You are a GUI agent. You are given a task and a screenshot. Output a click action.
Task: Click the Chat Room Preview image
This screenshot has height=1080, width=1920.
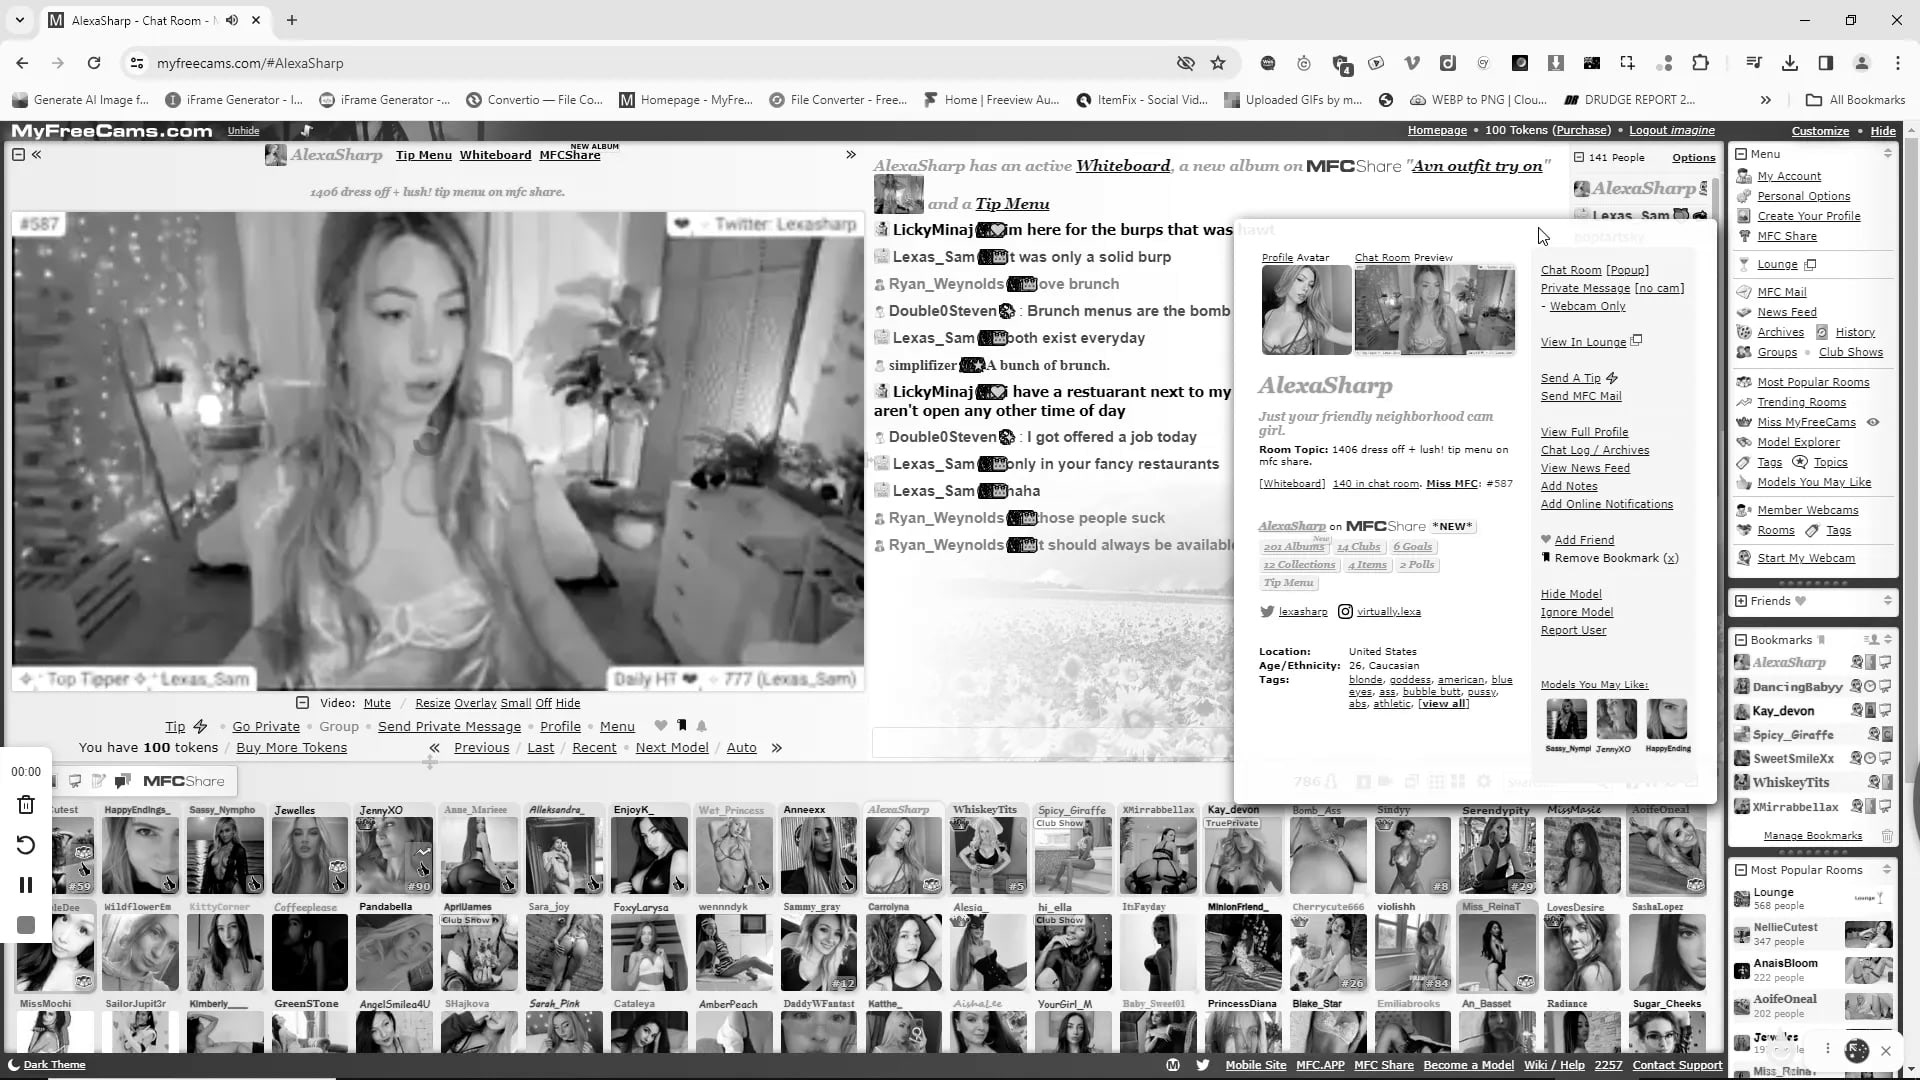[1434, 310]
